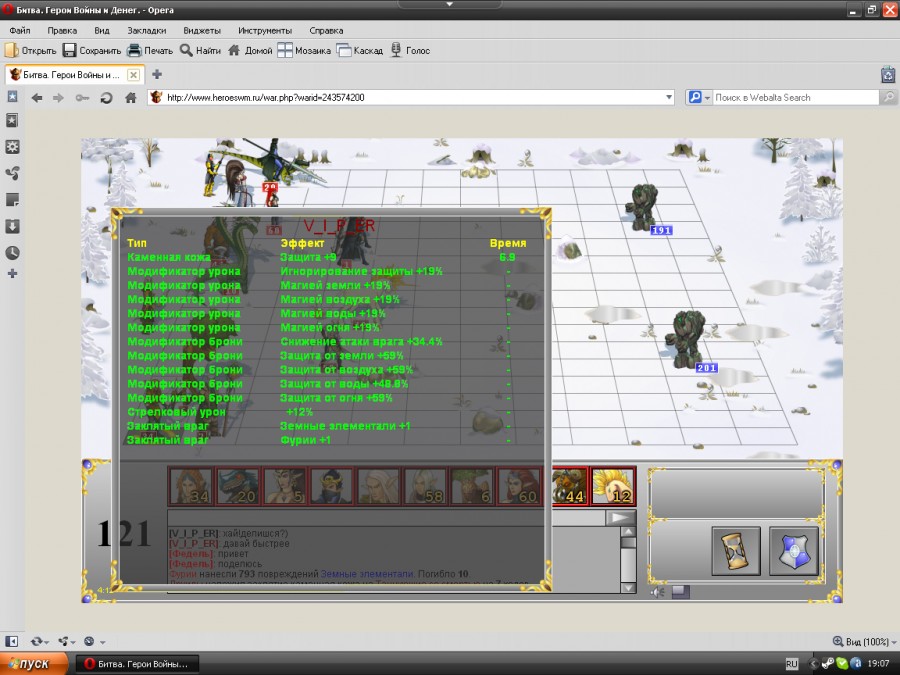The image size is (900, 675).
Task: Click the Webalta Search input field
Action: tap(796, 98)
